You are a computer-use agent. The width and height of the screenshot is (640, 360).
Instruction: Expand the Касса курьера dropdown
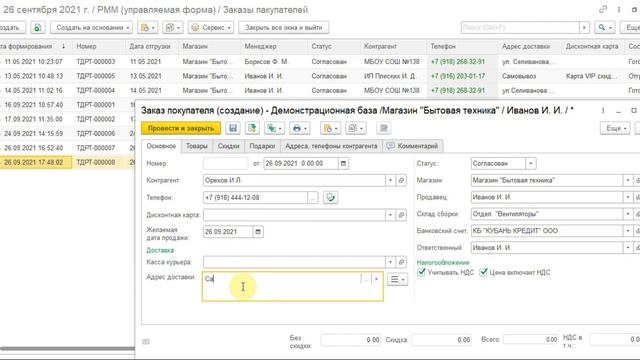pos(390,262)
